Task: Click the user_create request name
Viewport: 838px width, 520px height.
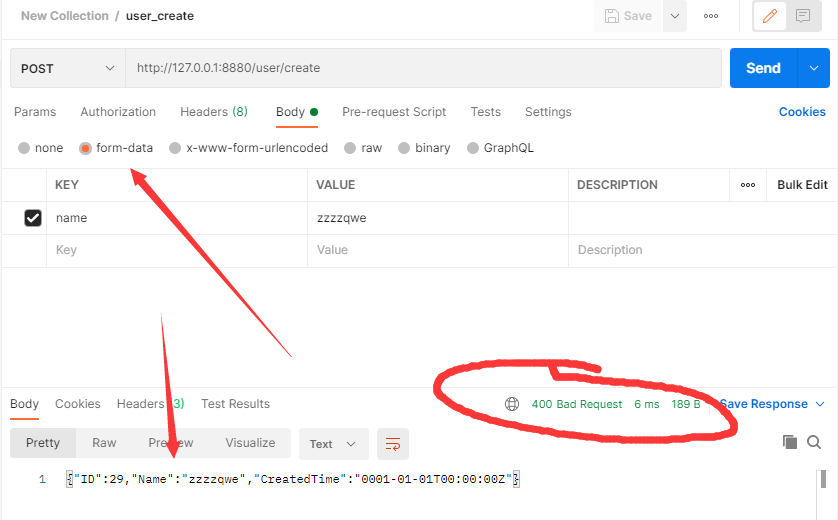Action: tap(160, 16)
